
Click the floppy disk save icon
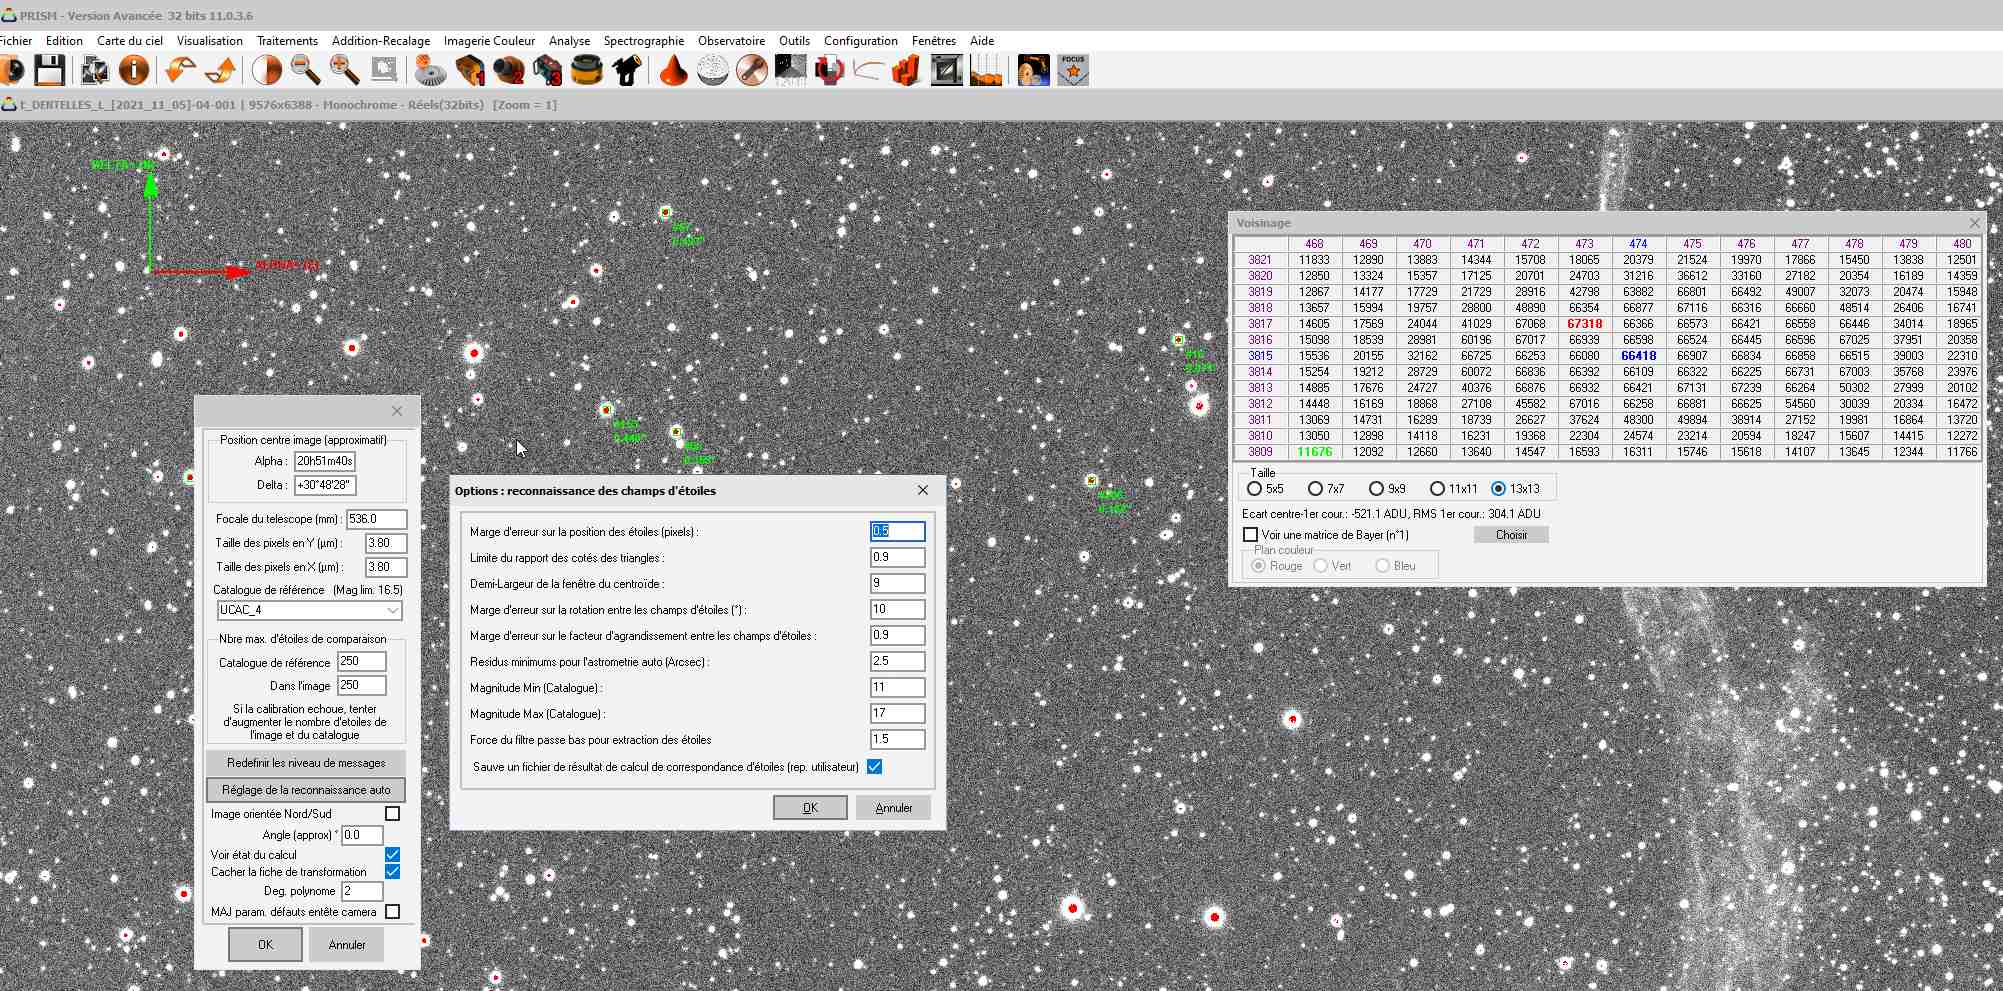49,70
